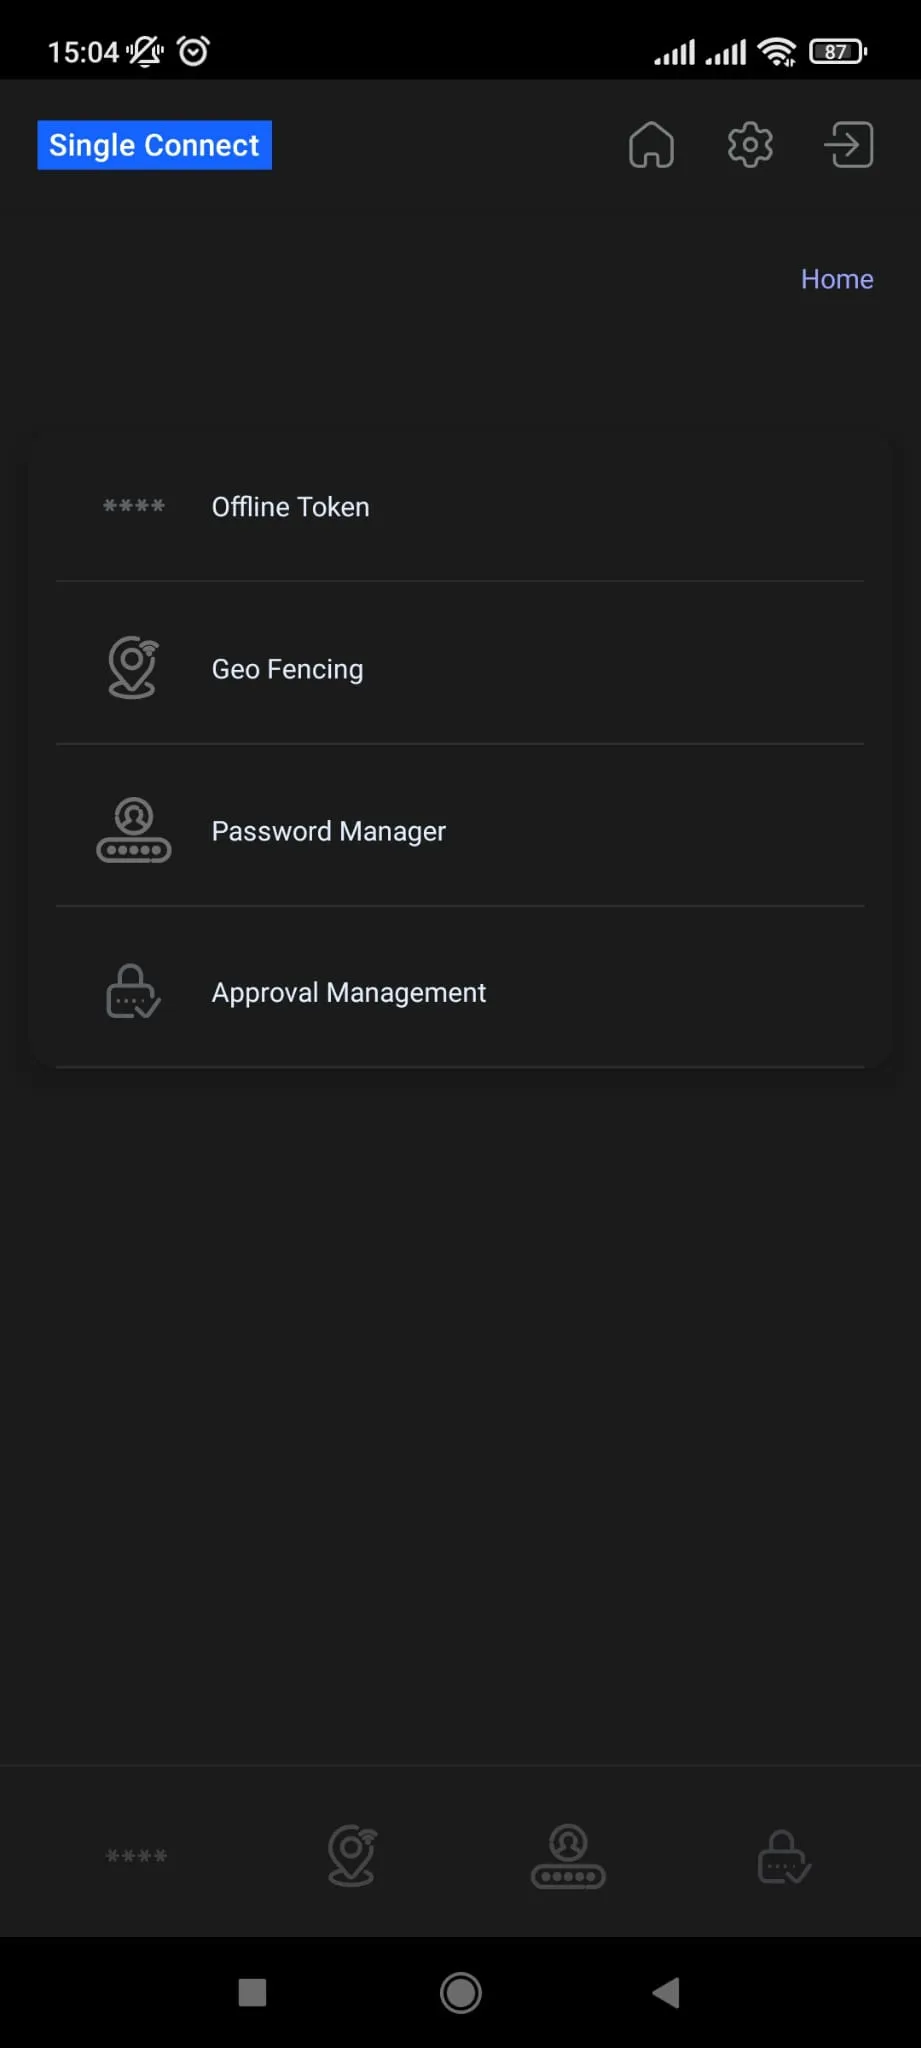The height and width of the screenshot is (2048, 921).
Task: Open the Geo Fencing menu entry
Action: click(460, 668)
